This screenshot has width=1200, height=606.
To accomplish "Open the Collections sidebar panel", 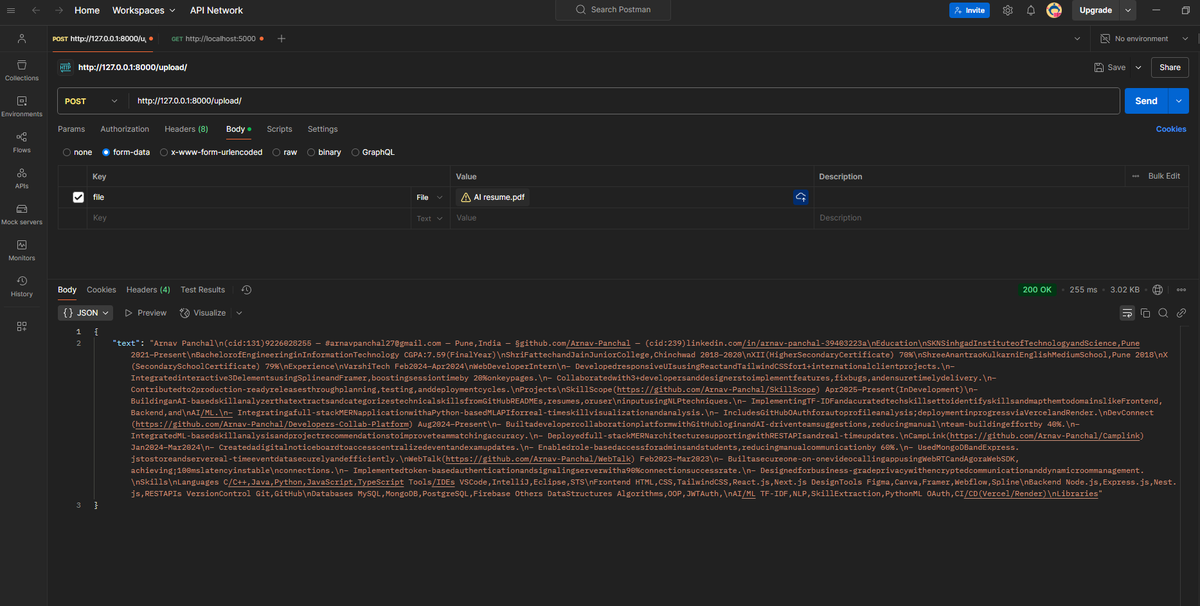I will (x=21, y=70).
